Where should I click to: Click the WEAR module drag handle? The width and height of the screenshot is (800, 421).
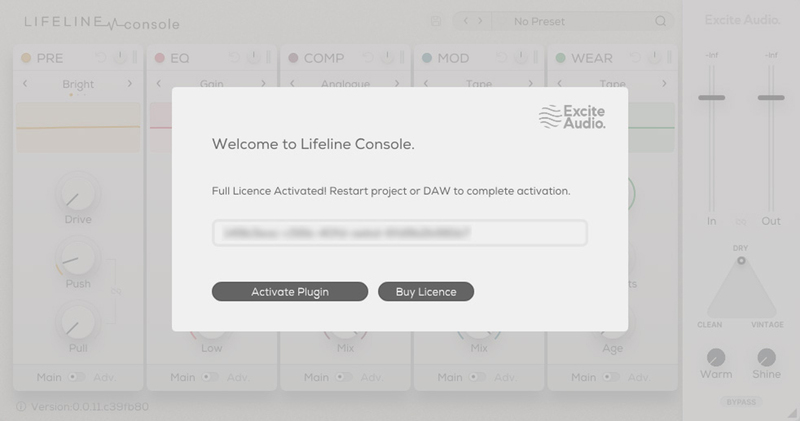click(669, 57)
